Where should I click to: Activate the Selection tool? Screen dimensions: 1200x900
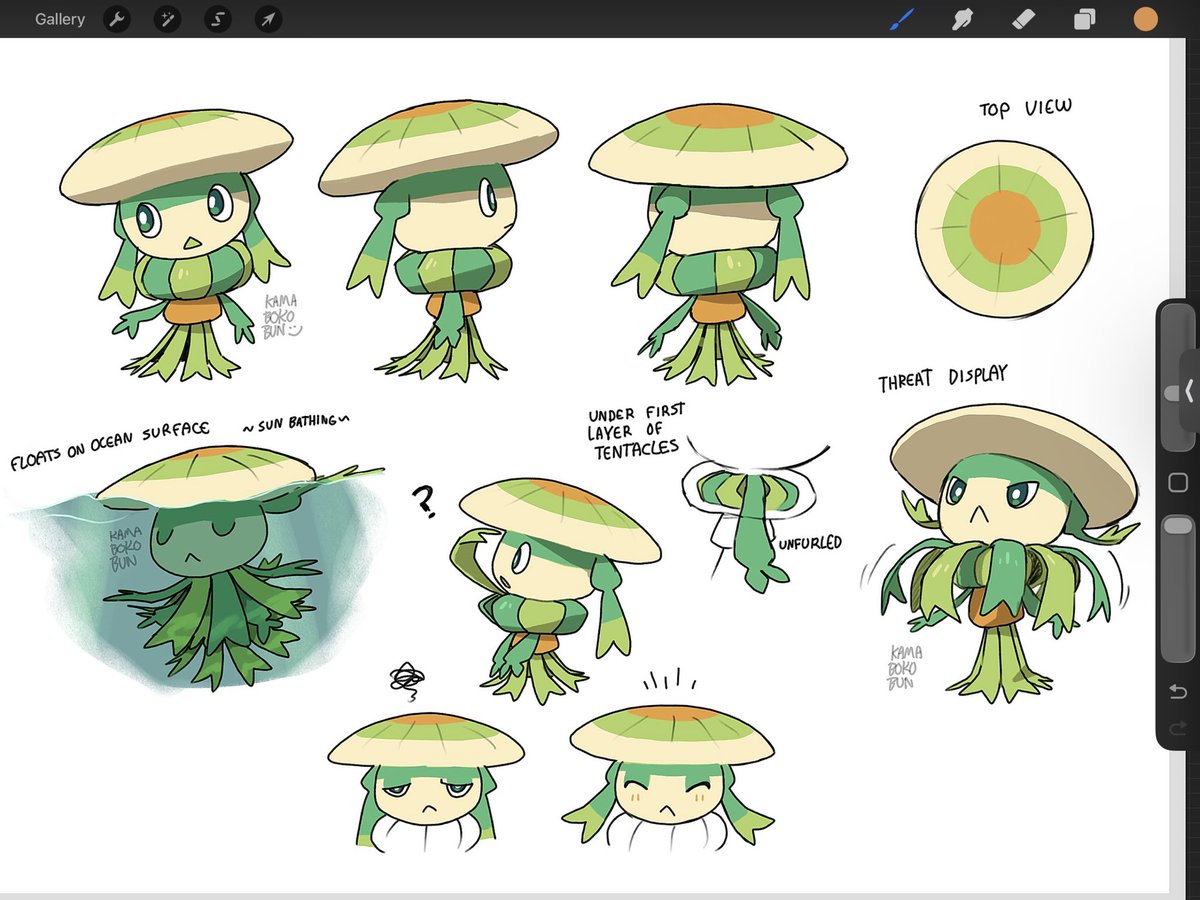(217, 19)
